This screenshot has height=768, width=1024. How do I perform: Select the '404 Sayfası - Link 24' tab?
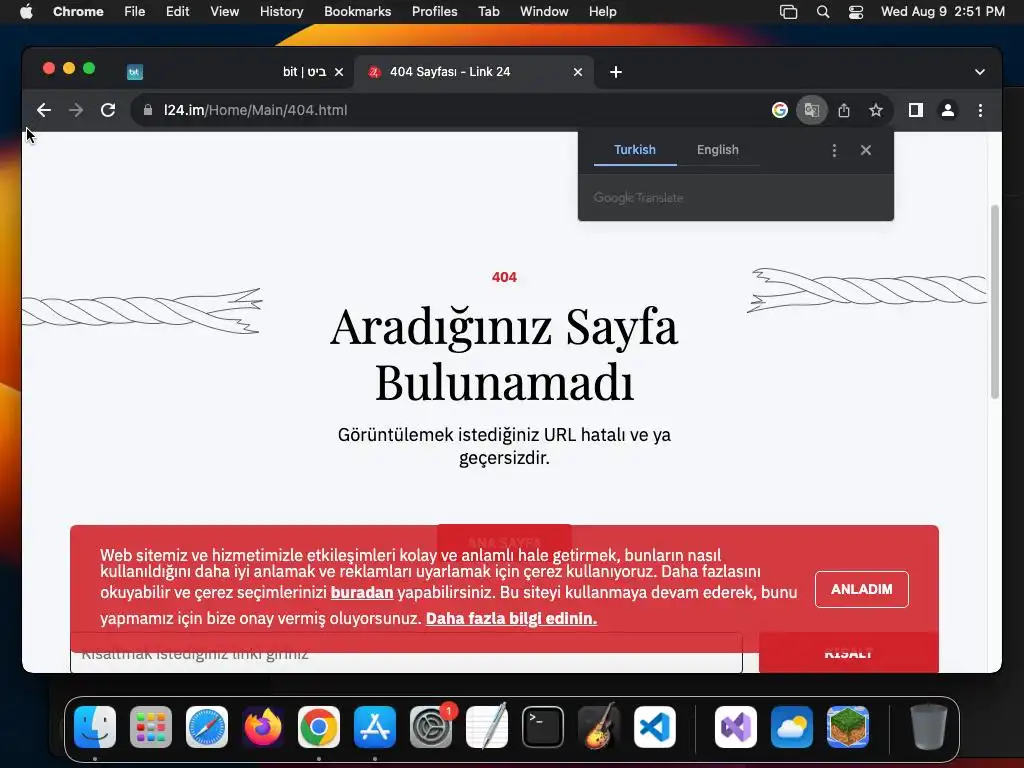pyautogui.click(x=473, y=72)
